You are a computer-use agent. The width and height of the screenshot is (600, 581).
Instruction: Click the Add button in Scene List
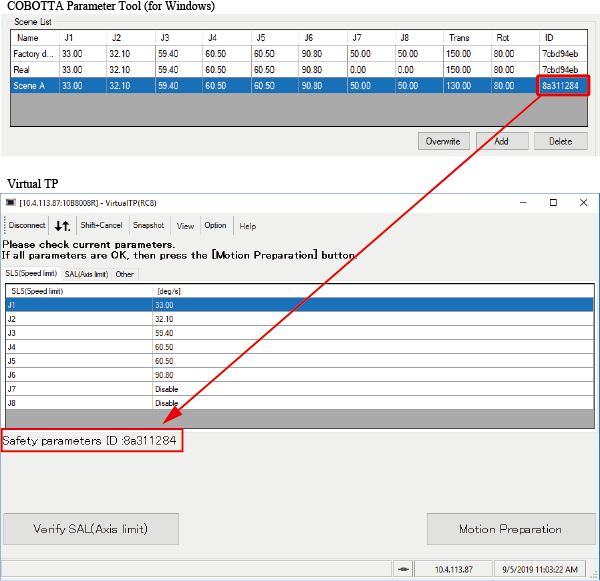coord(502,141)
